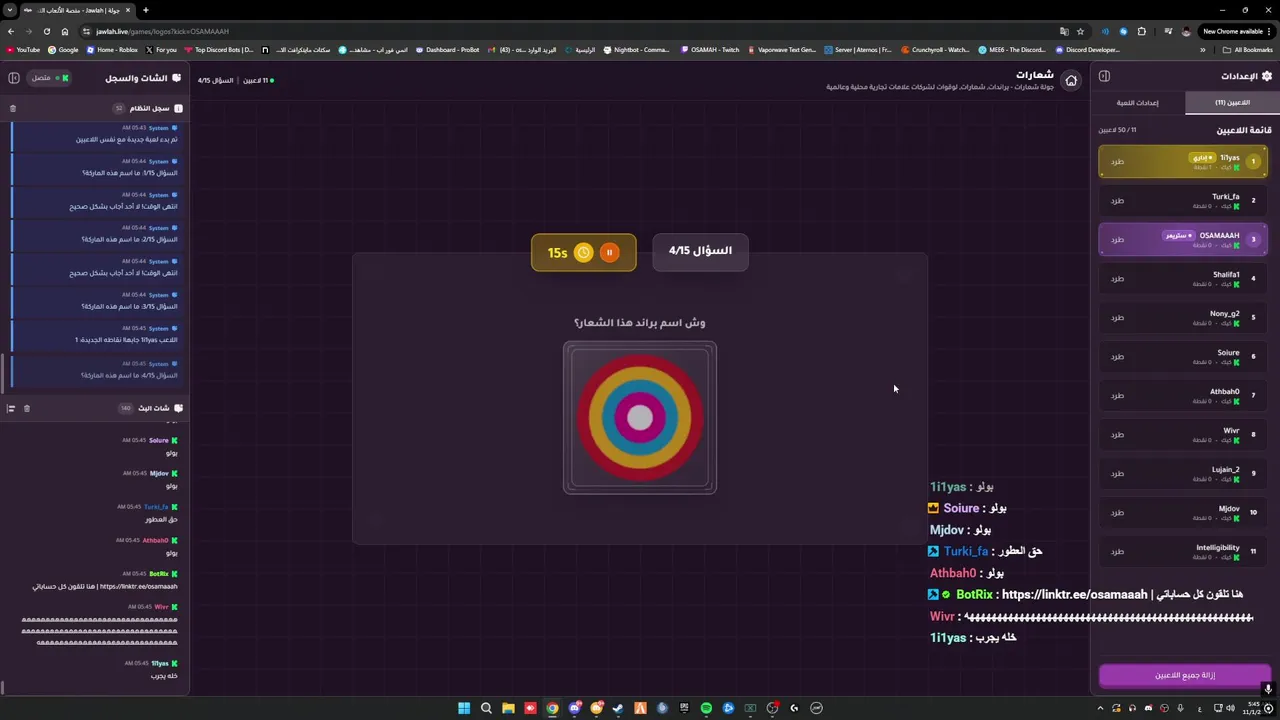Collapse the settings sidebar panel
Viewport: 1280px width, 720px height.
[1104, 76]
